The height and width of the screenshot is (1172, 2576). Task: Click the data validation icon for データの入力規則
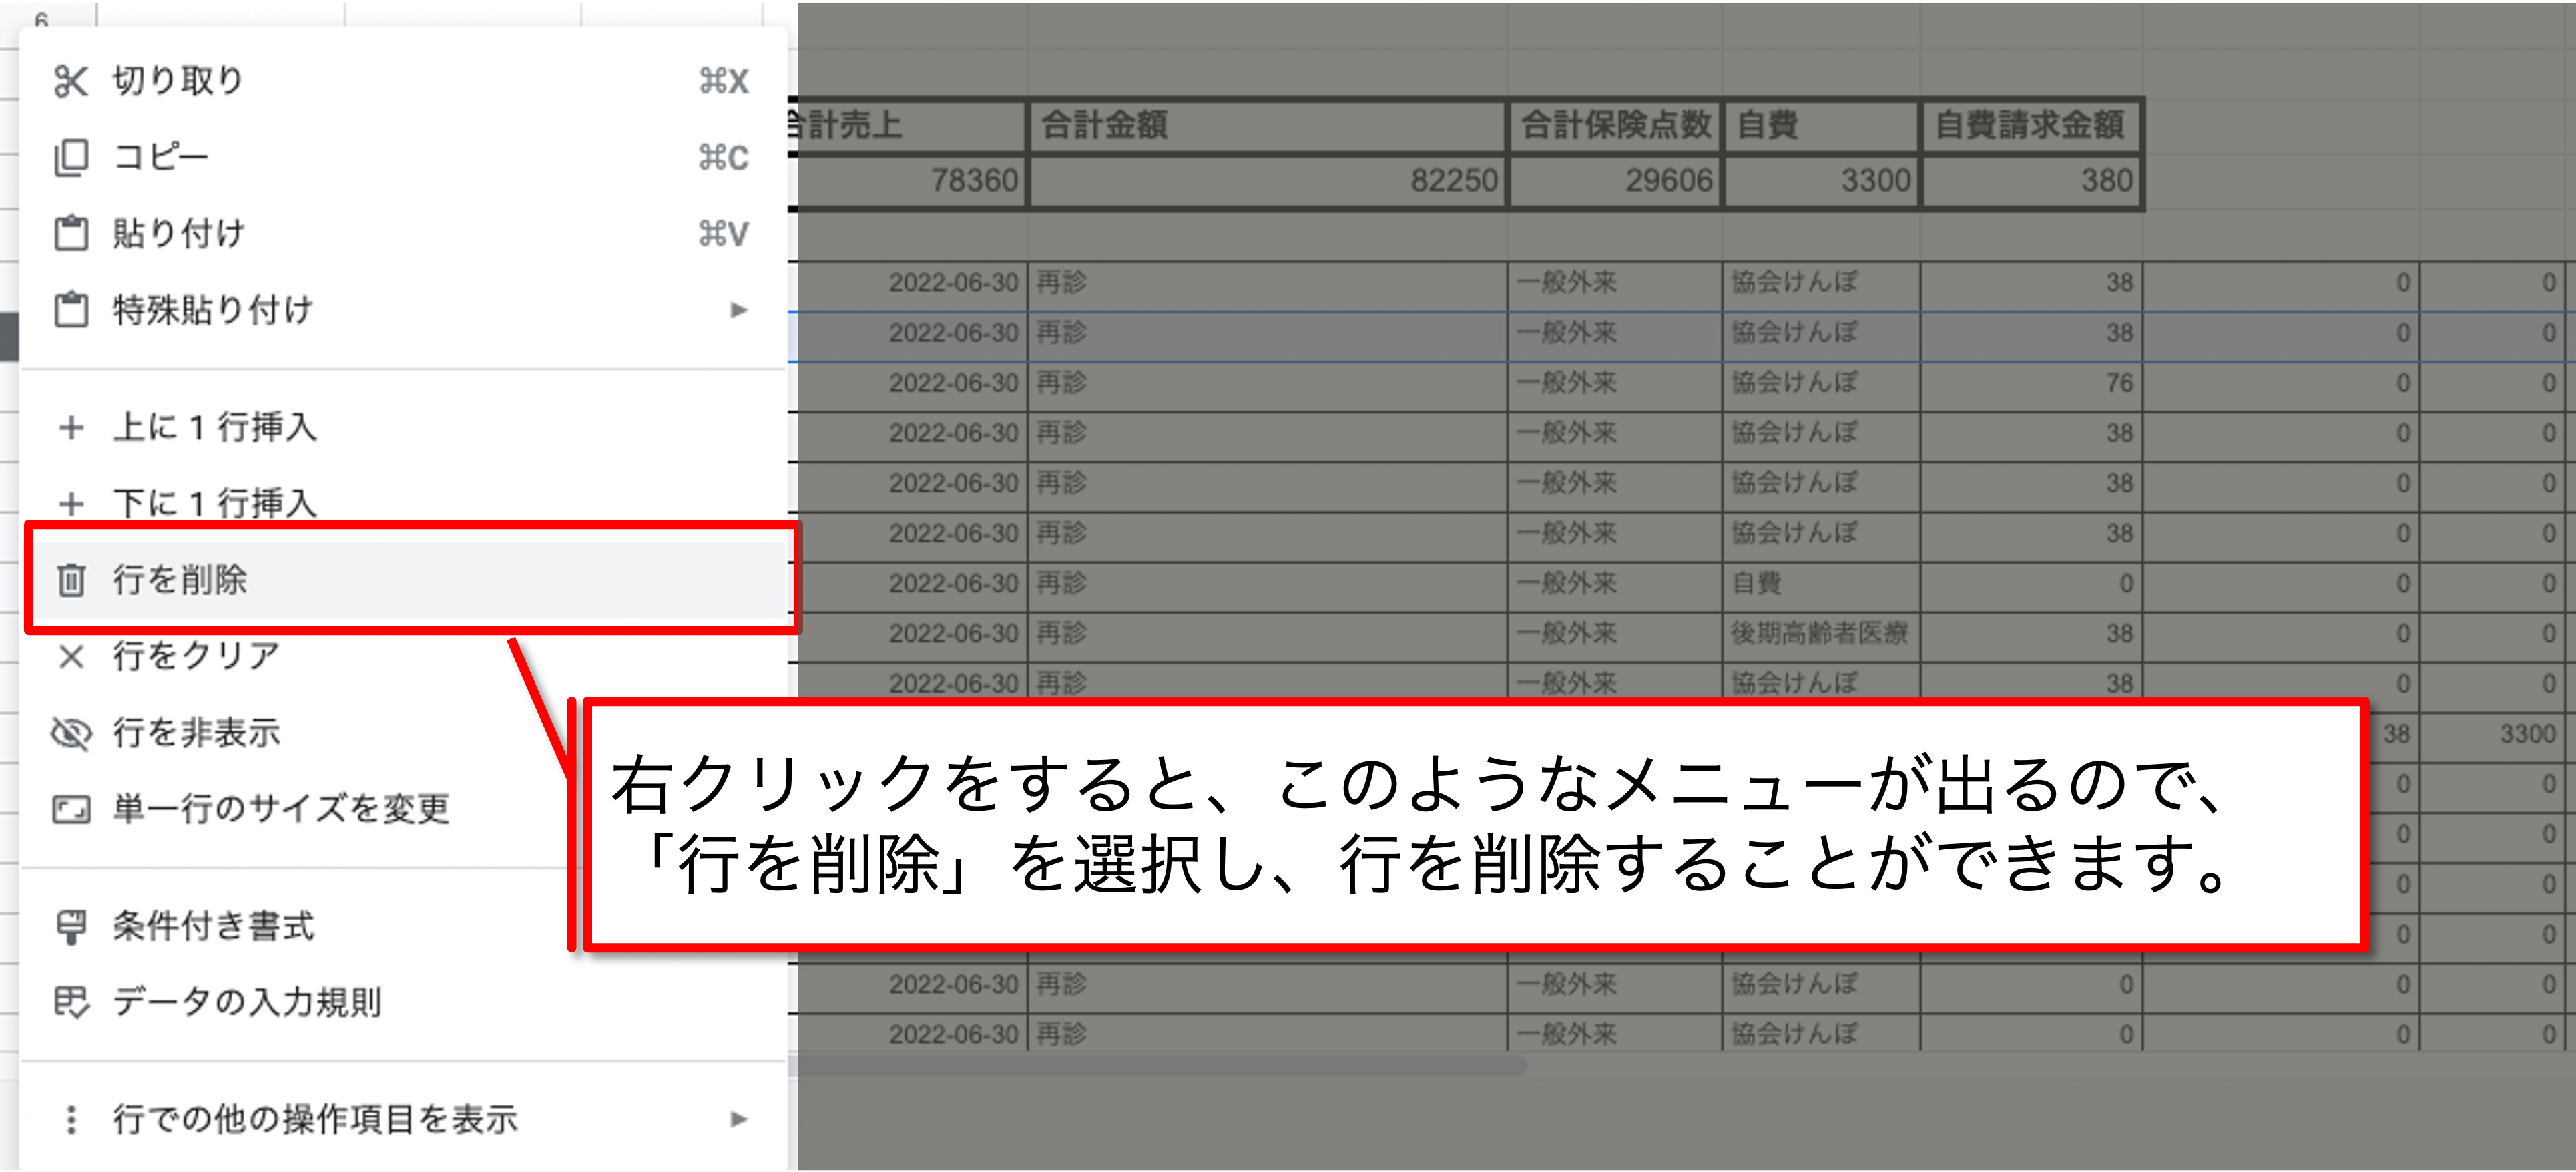[71, 1002]
